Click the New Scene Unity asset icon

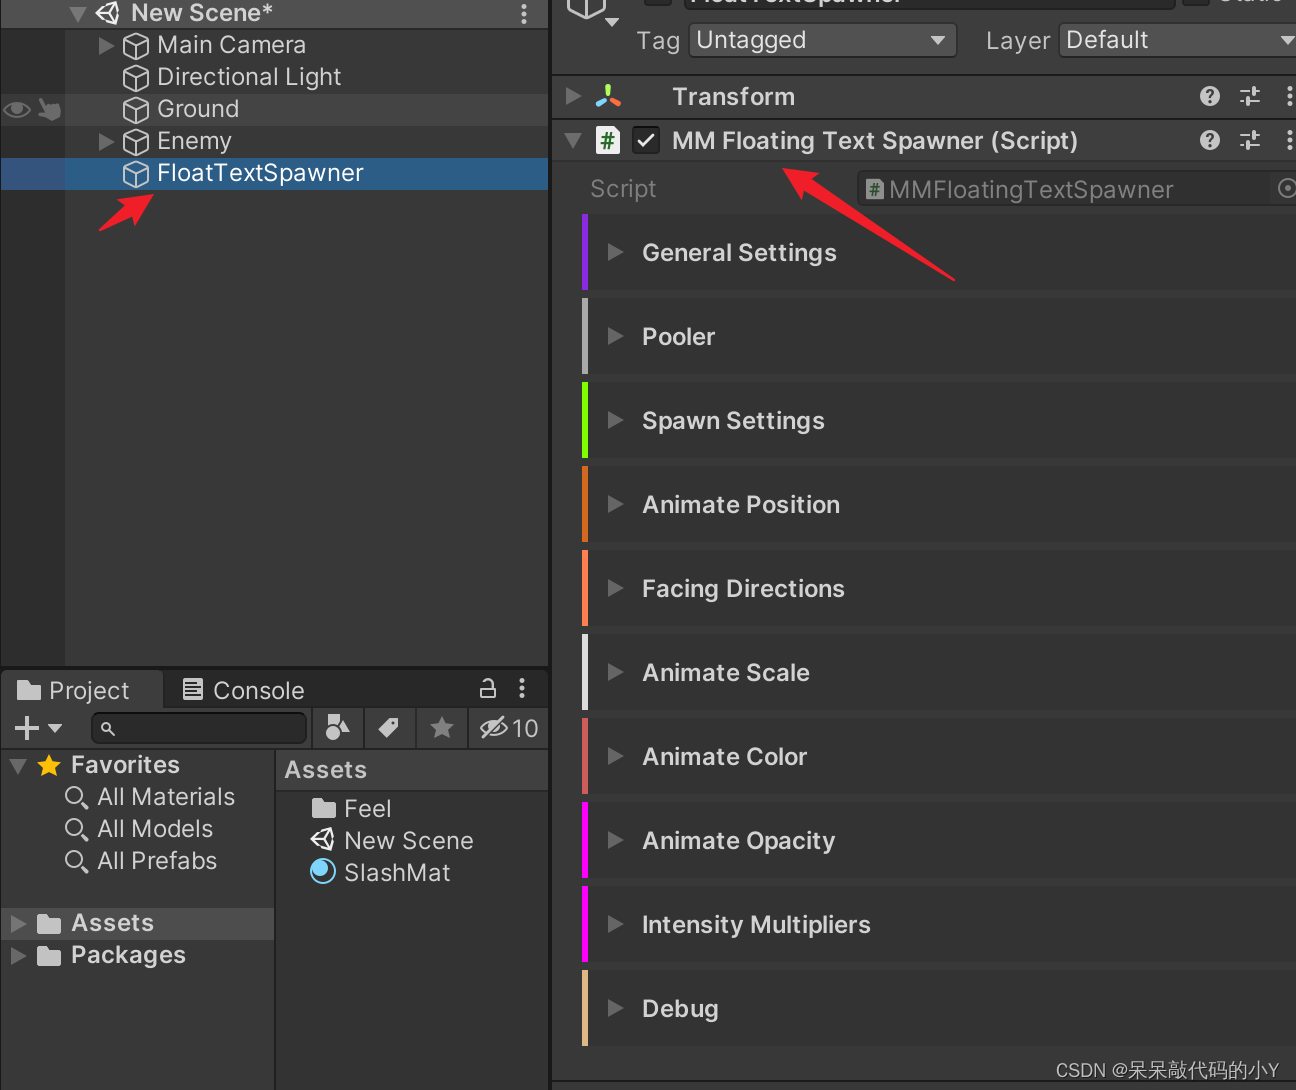pos(323,839)
